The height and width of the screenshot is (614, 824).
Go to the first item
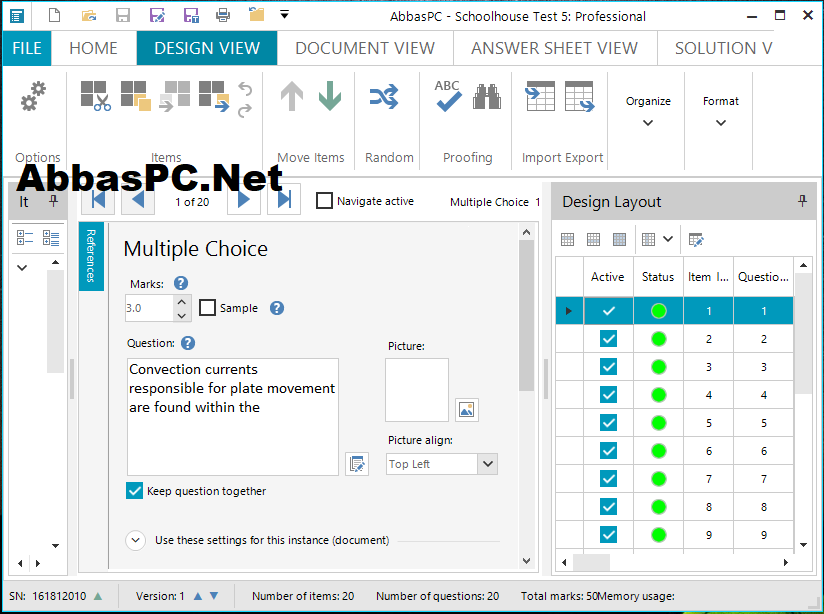click(98, 199)
